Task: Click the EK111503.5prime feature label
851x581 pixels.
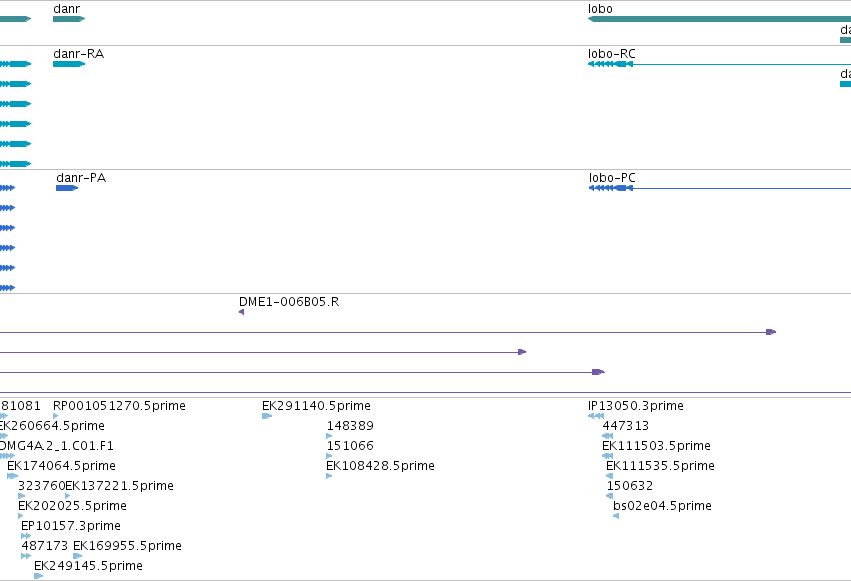Action: pyautogui.click(x=656, y=446)
